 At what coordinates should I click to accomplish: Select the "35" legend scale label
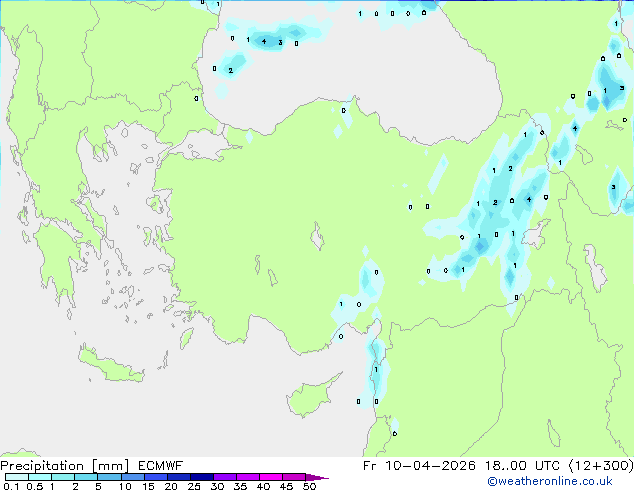(240, 486)
